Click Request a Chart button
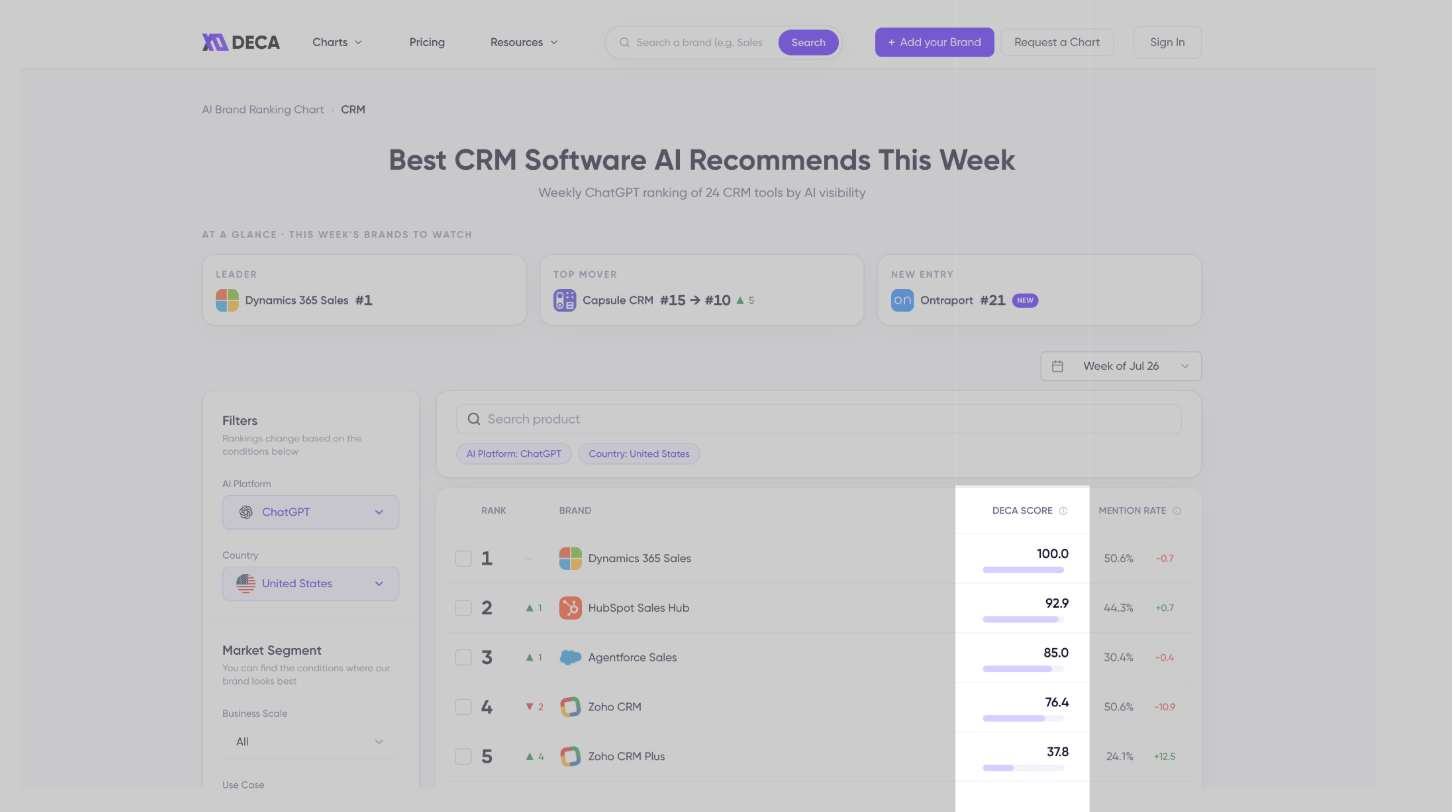 [x=1057, y=42]
